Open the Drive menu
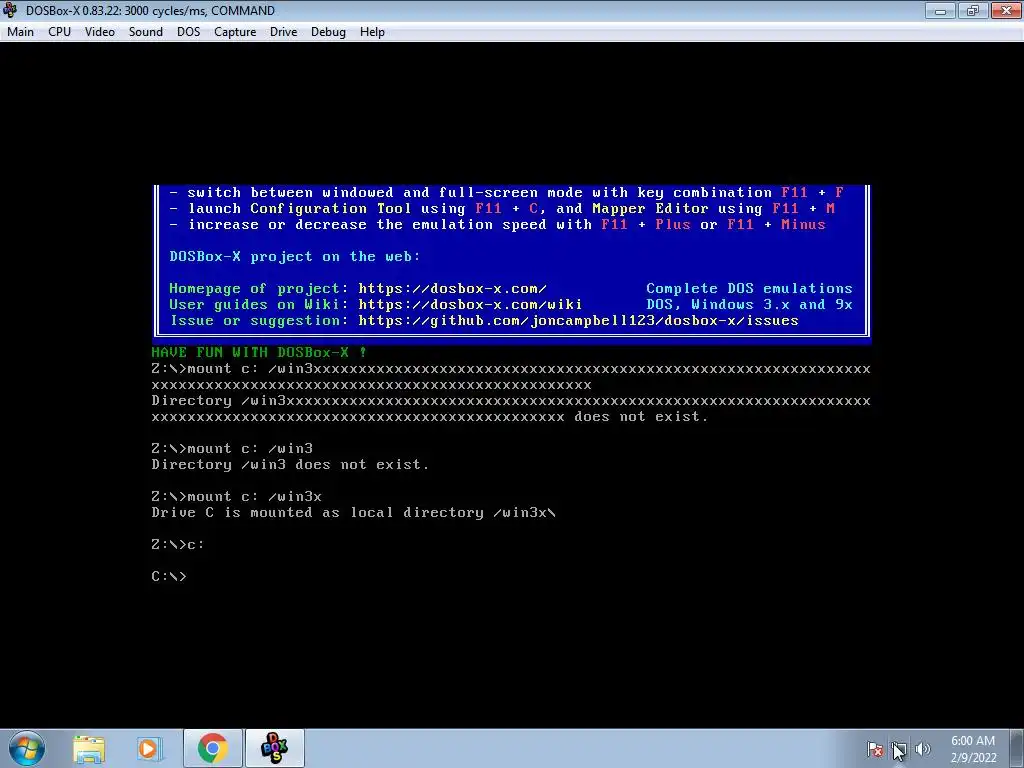Screen dimensions: 1024x768 (x=283, y=32)
